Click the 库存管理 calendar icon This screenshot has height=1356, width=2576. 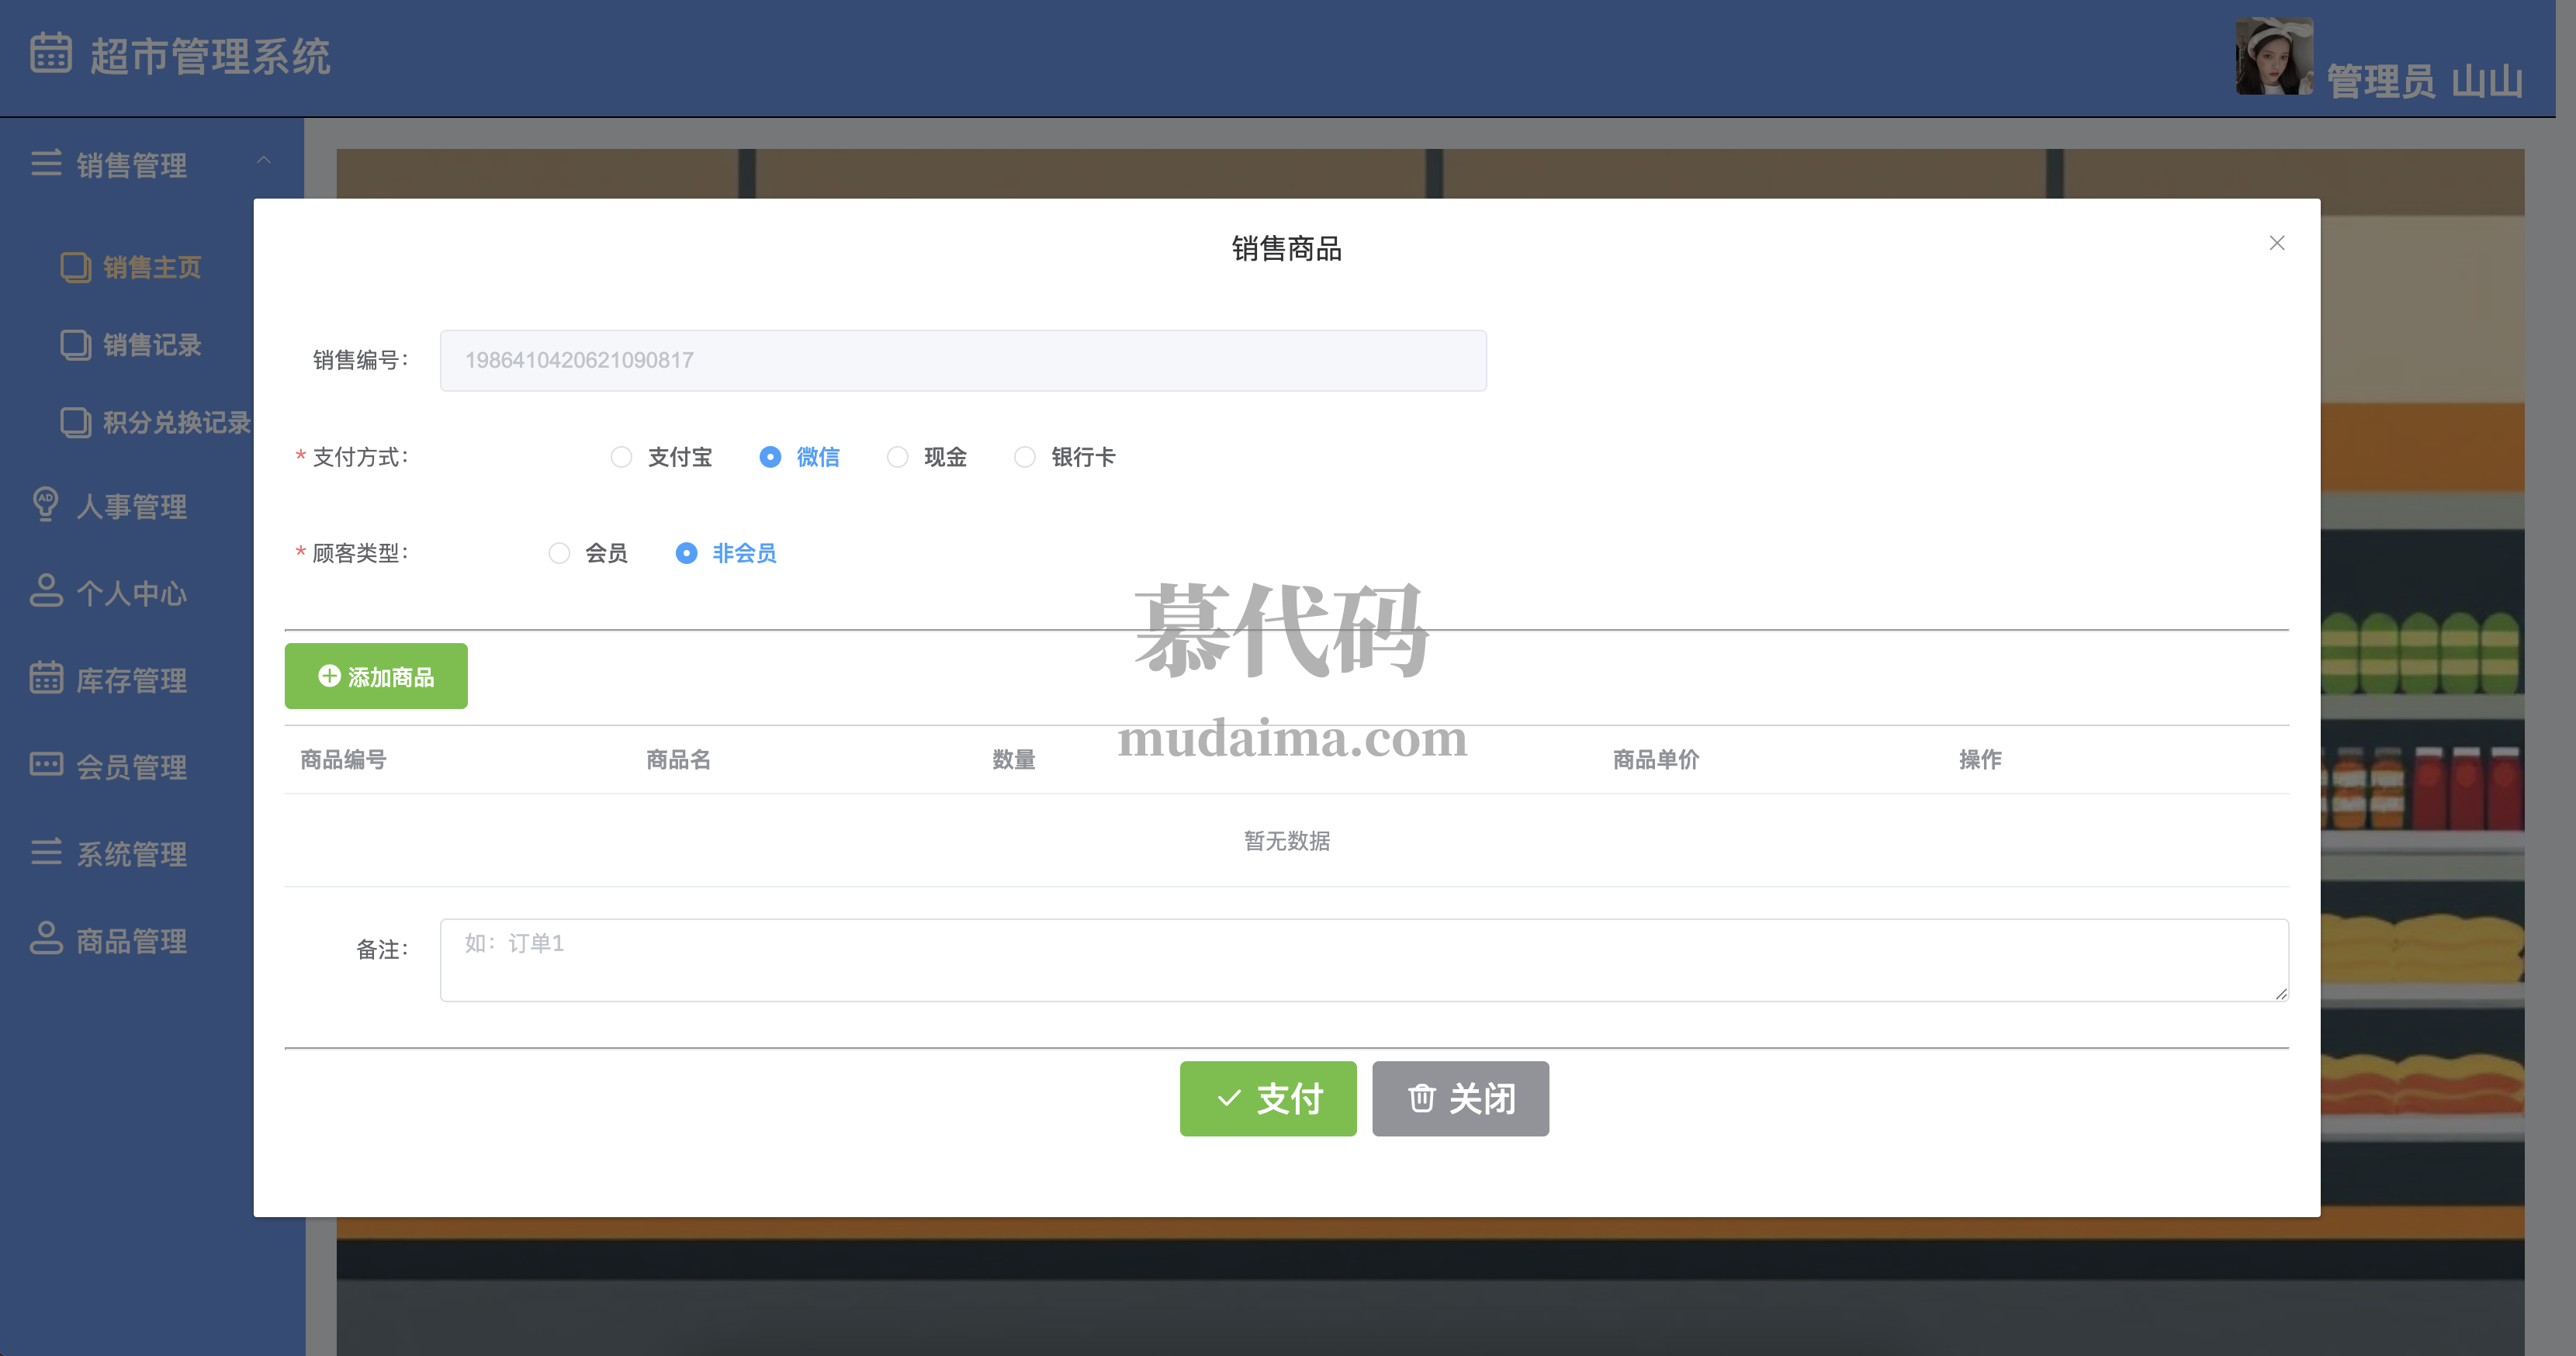pos(46,678)
